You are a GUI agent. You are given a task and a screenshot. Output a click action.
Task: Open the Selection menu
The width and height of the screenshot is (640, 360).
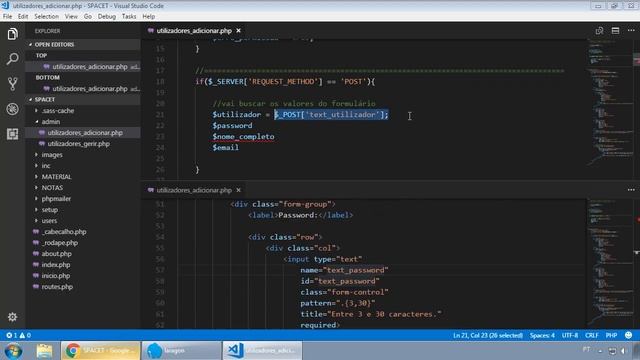click(47, 16)
